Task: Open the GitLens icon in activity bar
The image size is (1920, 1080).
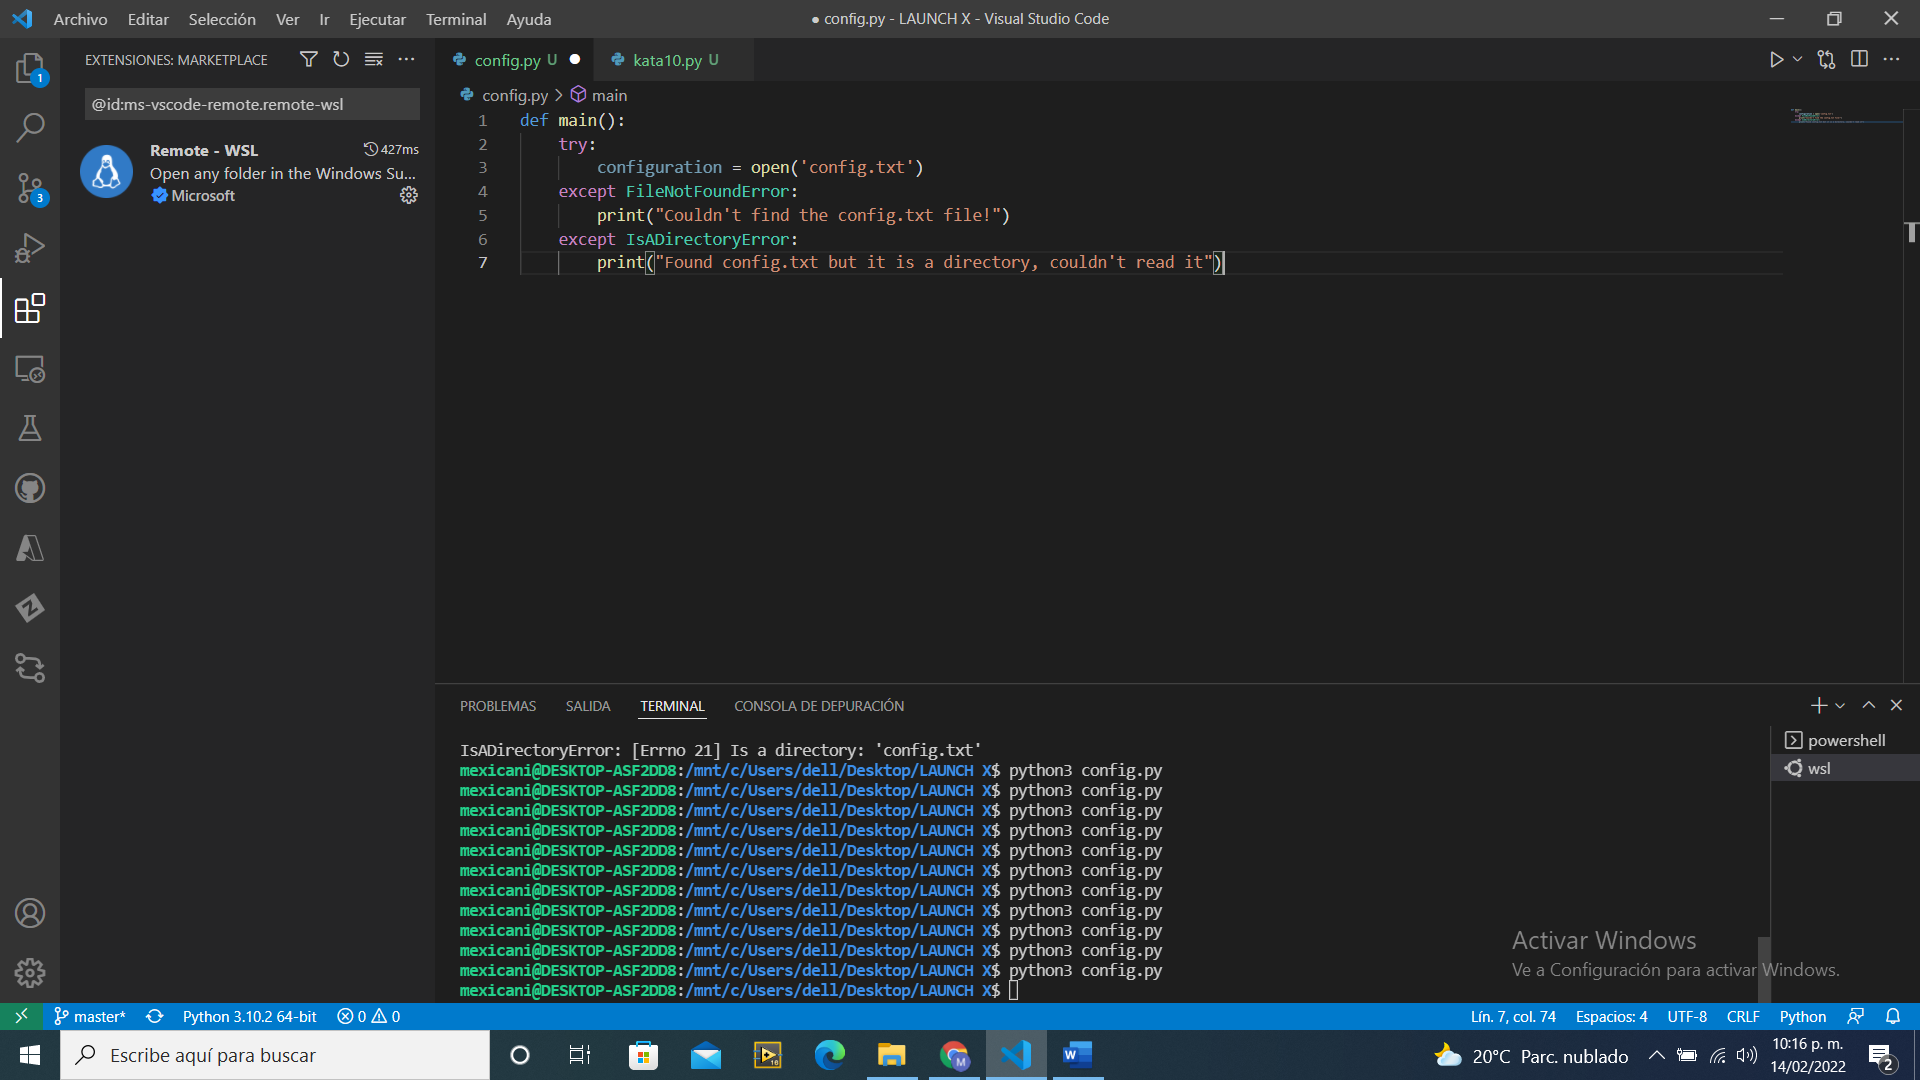Action: click(x=30, y=608)
